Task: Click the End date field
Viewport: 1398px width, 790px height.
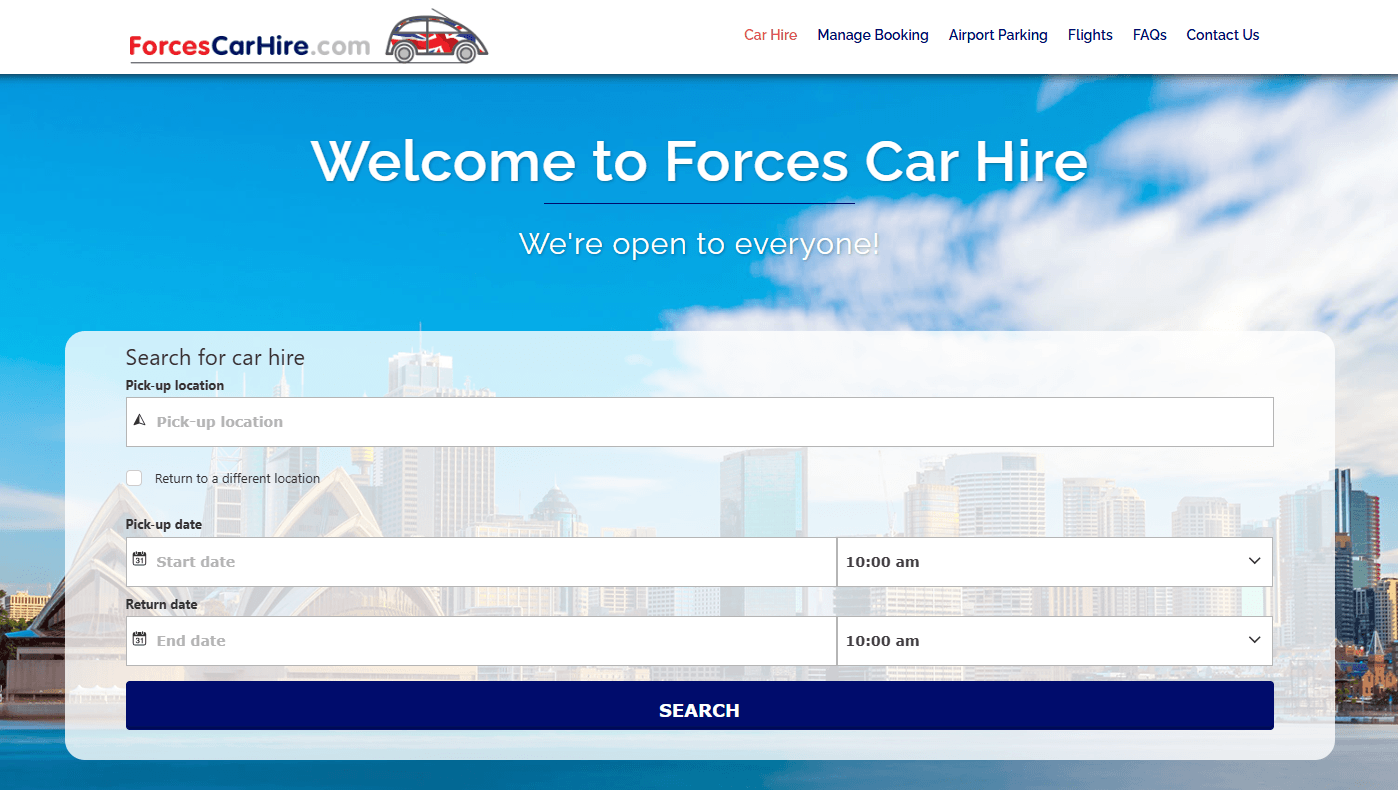Action: [x=481, y=641]
